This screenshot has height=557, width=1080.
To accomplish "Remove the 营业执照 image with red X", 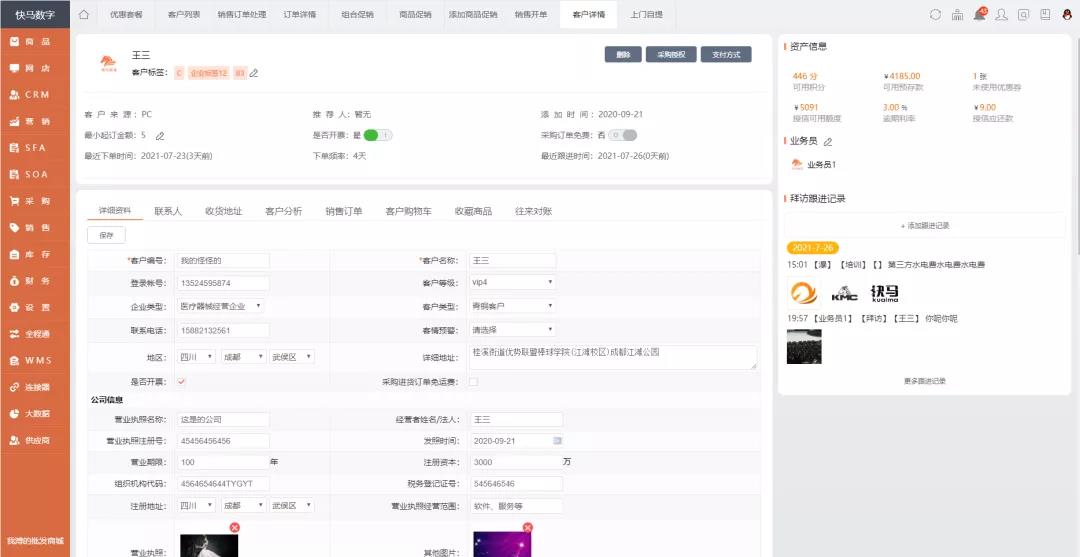I will click(235, 527).
